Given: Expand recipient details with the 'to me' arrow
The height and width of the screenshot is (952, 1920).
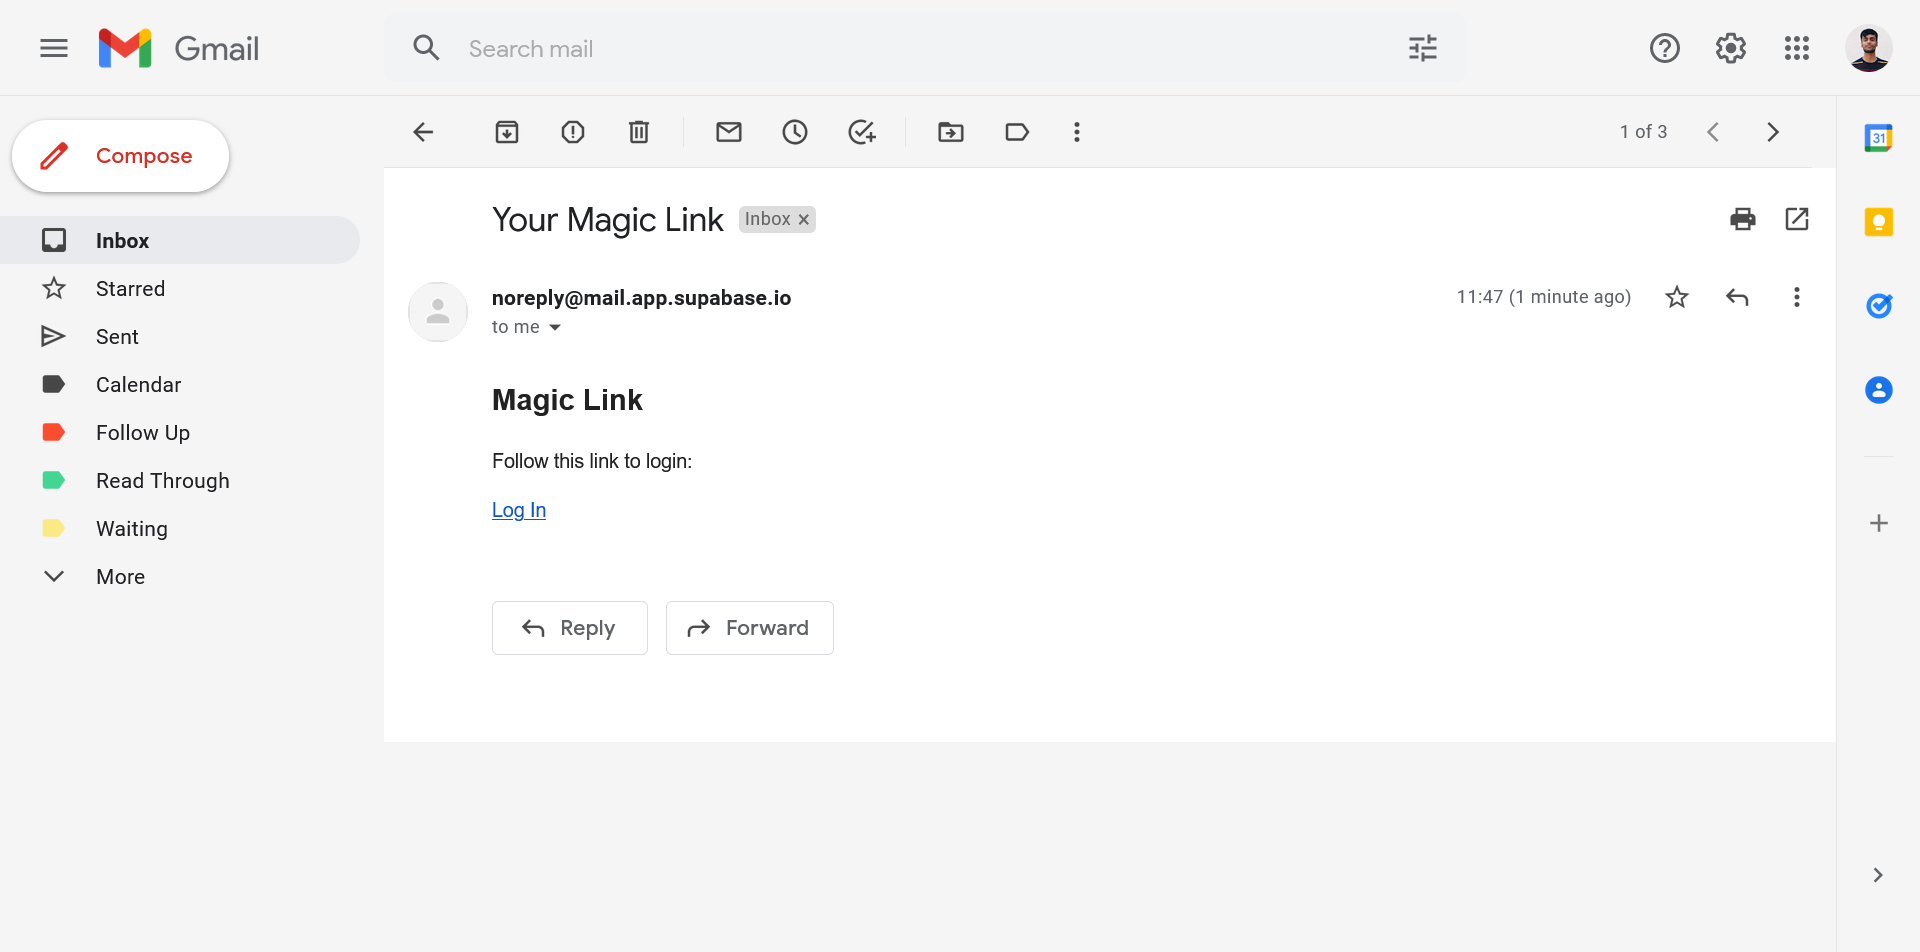Looking at the screenshot, I should click(x=556, y=326).
